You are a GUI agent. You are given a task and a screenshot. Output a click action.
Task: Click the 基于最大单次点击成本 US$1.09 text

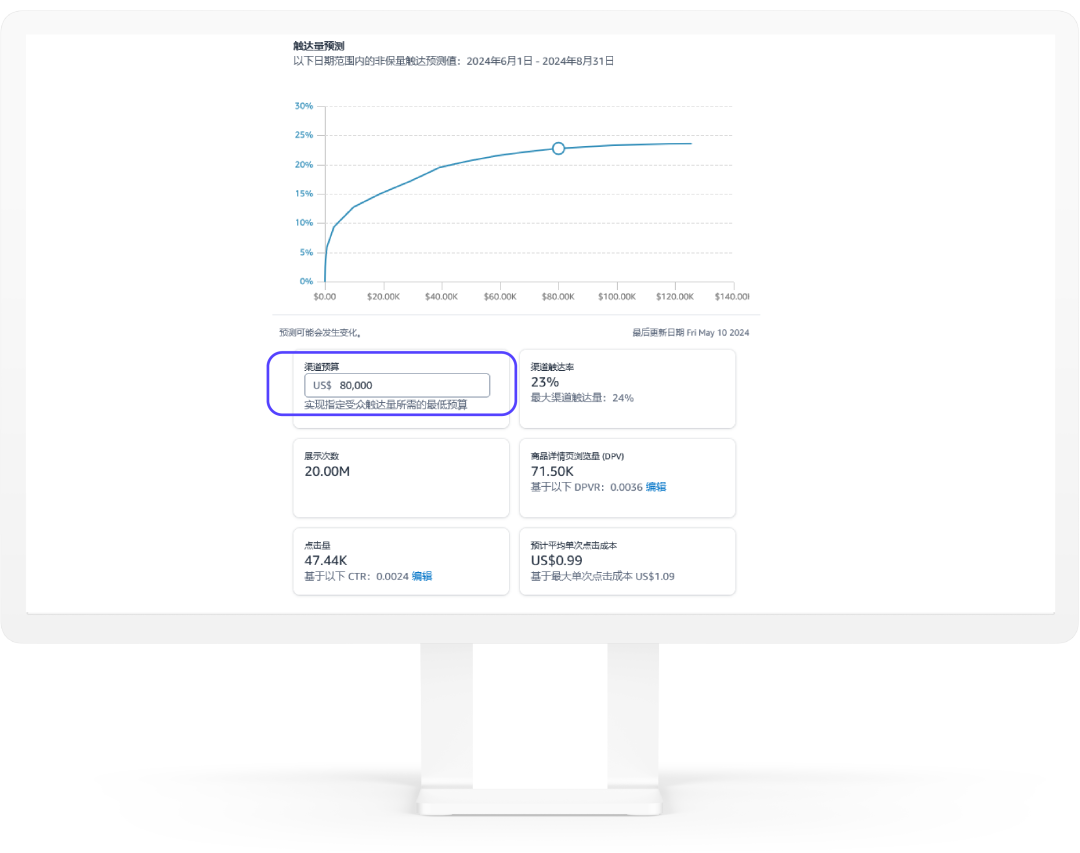pyautogui.click(x=602, y=577)
